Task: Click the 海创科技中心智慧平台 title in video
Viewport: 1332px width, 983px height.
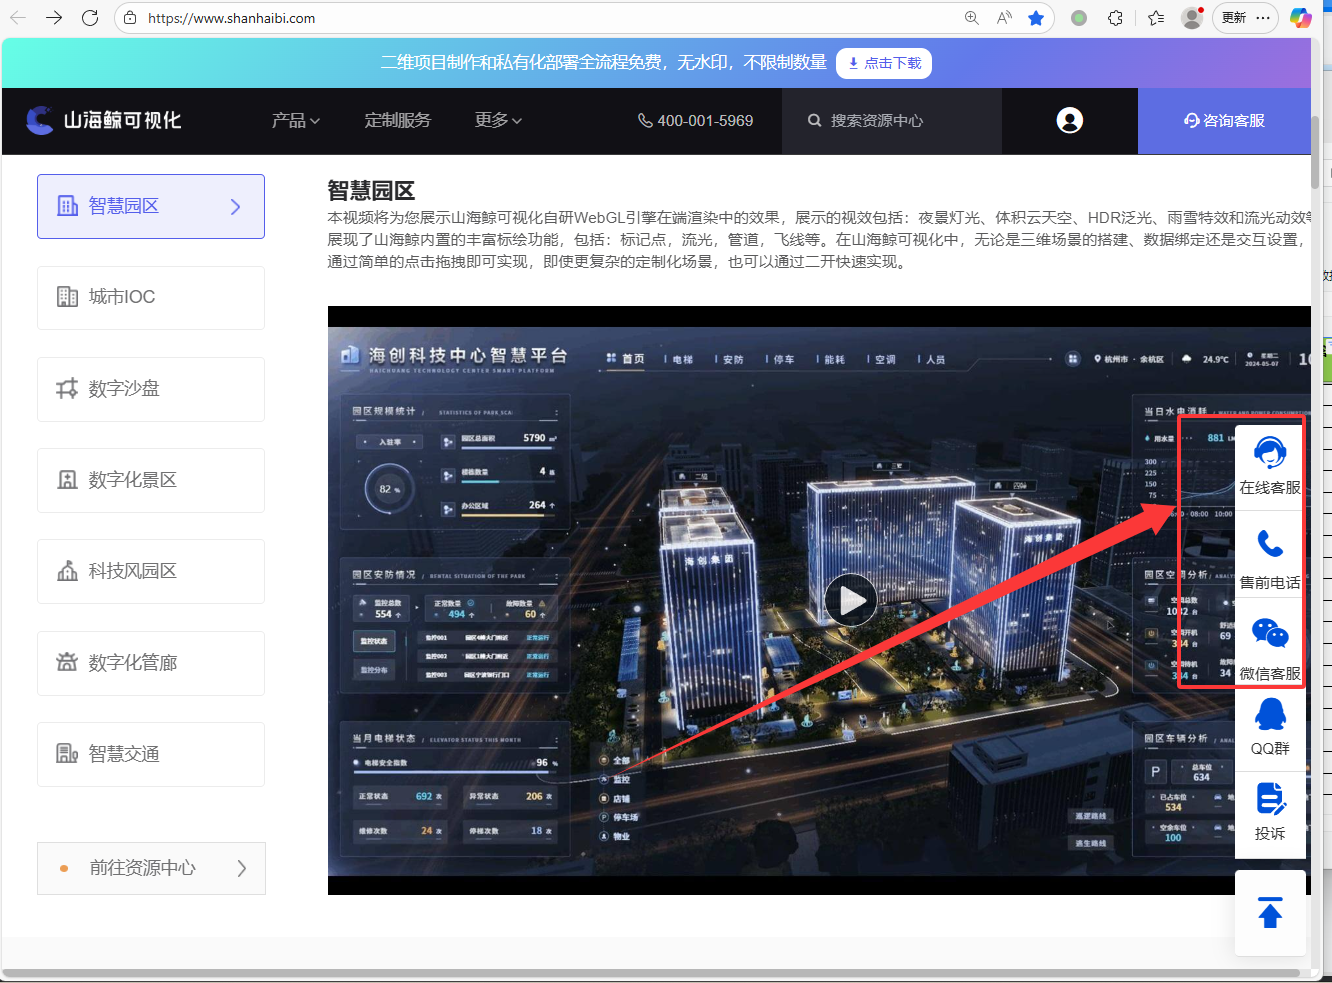Action: [x=467, y=355]
